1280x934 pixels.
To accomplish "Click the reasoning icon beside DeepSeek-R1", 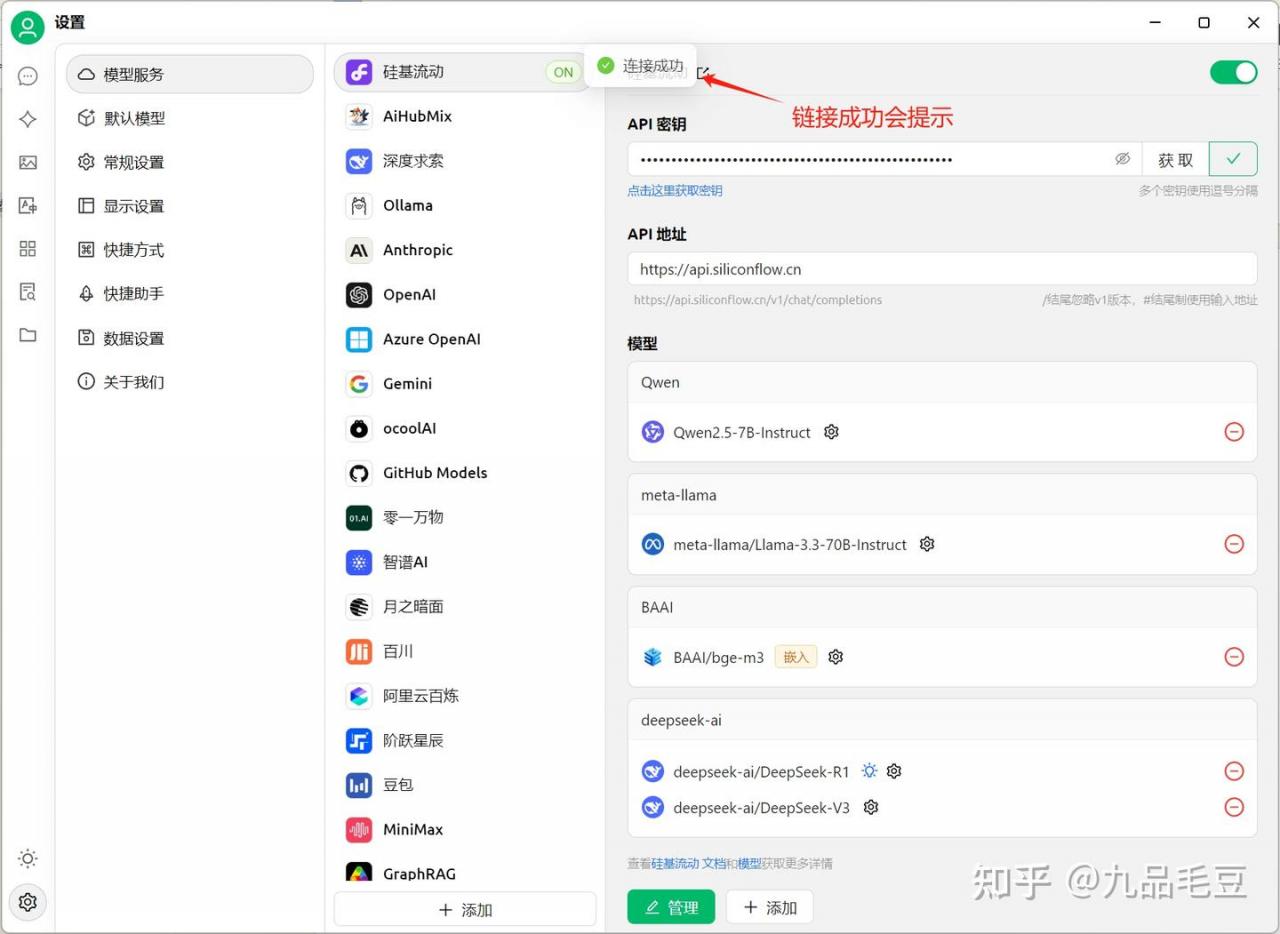I will (870, 771).
